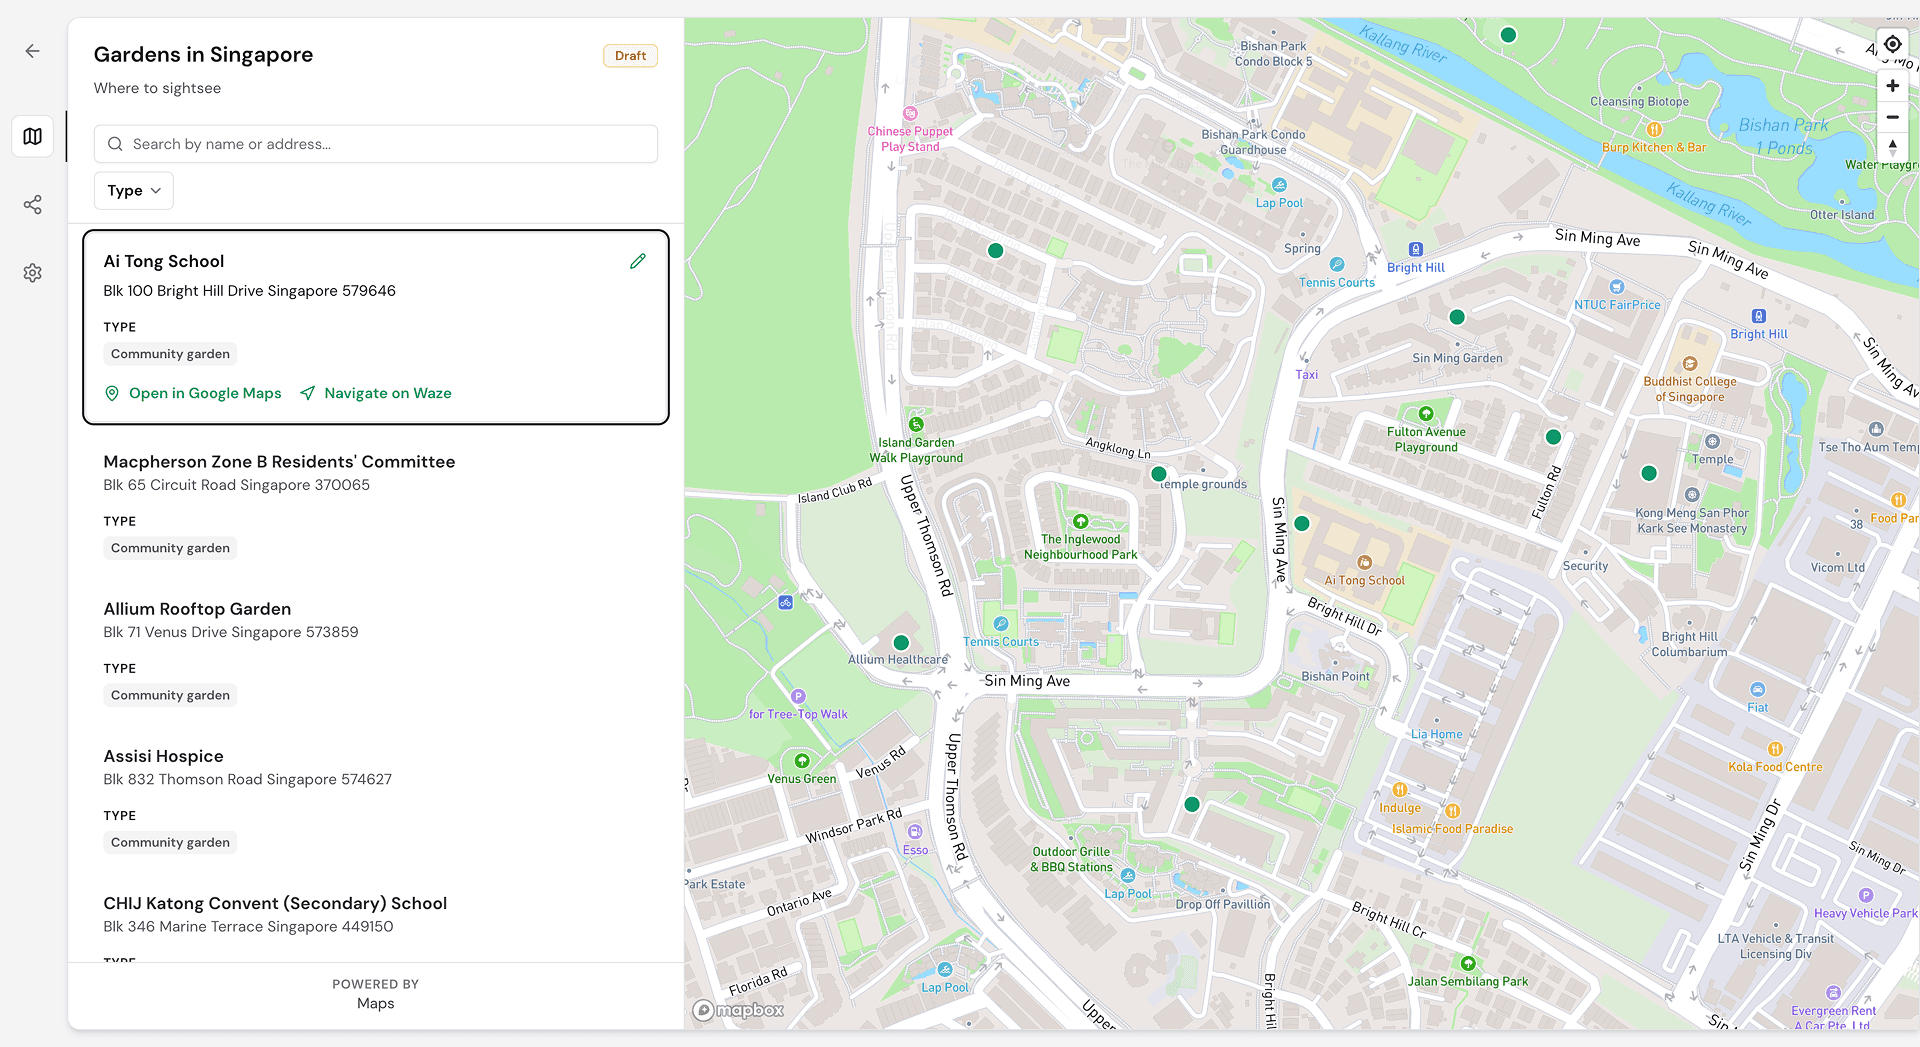Viewport: 1920px width, 1047px height.
Task: Click the Draft status badge
Action: (630, 56)
